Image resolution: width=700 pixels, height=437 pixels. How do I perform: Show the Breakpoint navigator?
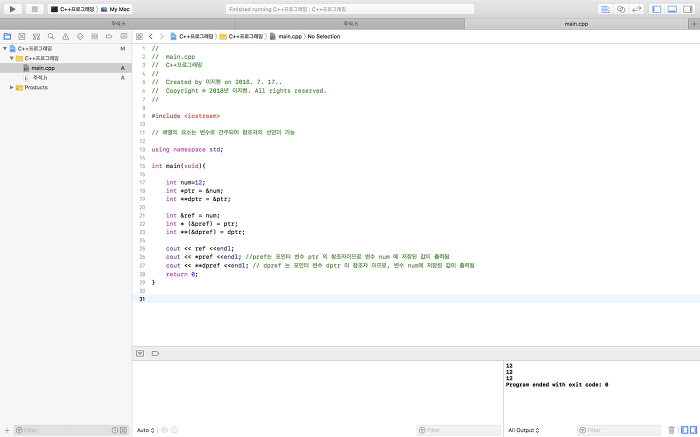109,36
